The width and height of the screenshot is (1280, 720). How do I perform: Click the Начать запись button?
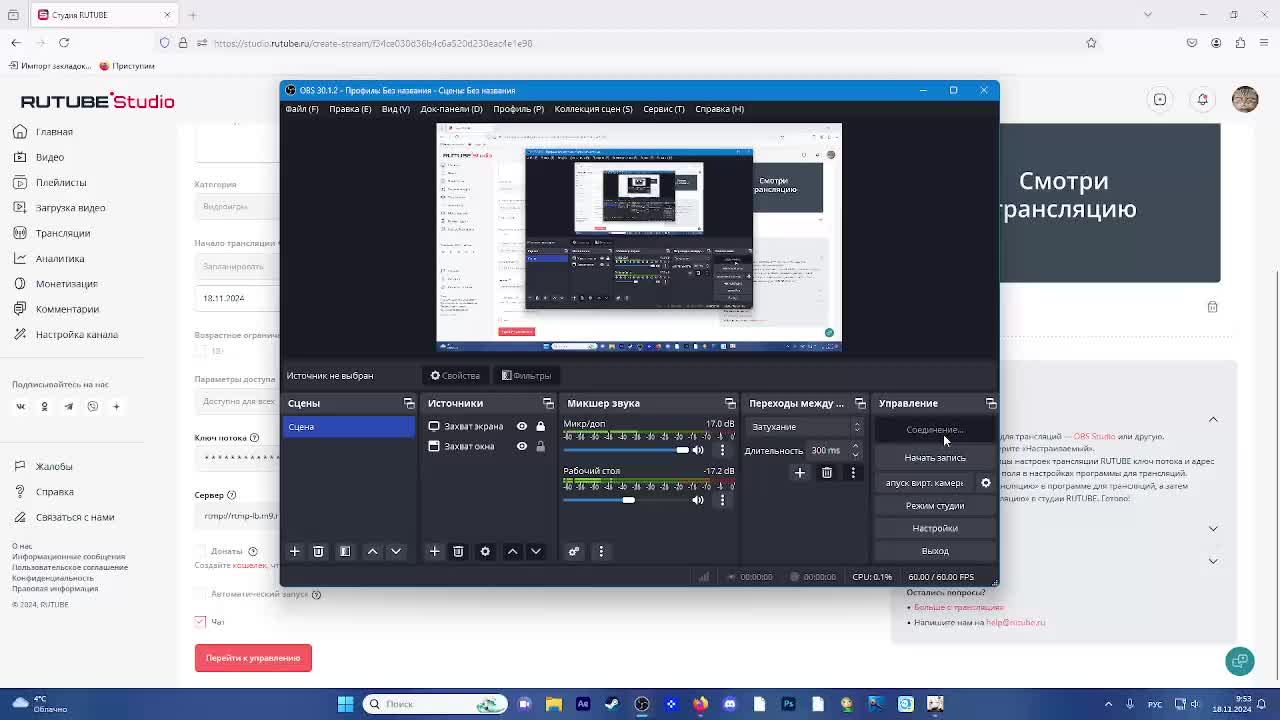(935, 458)
